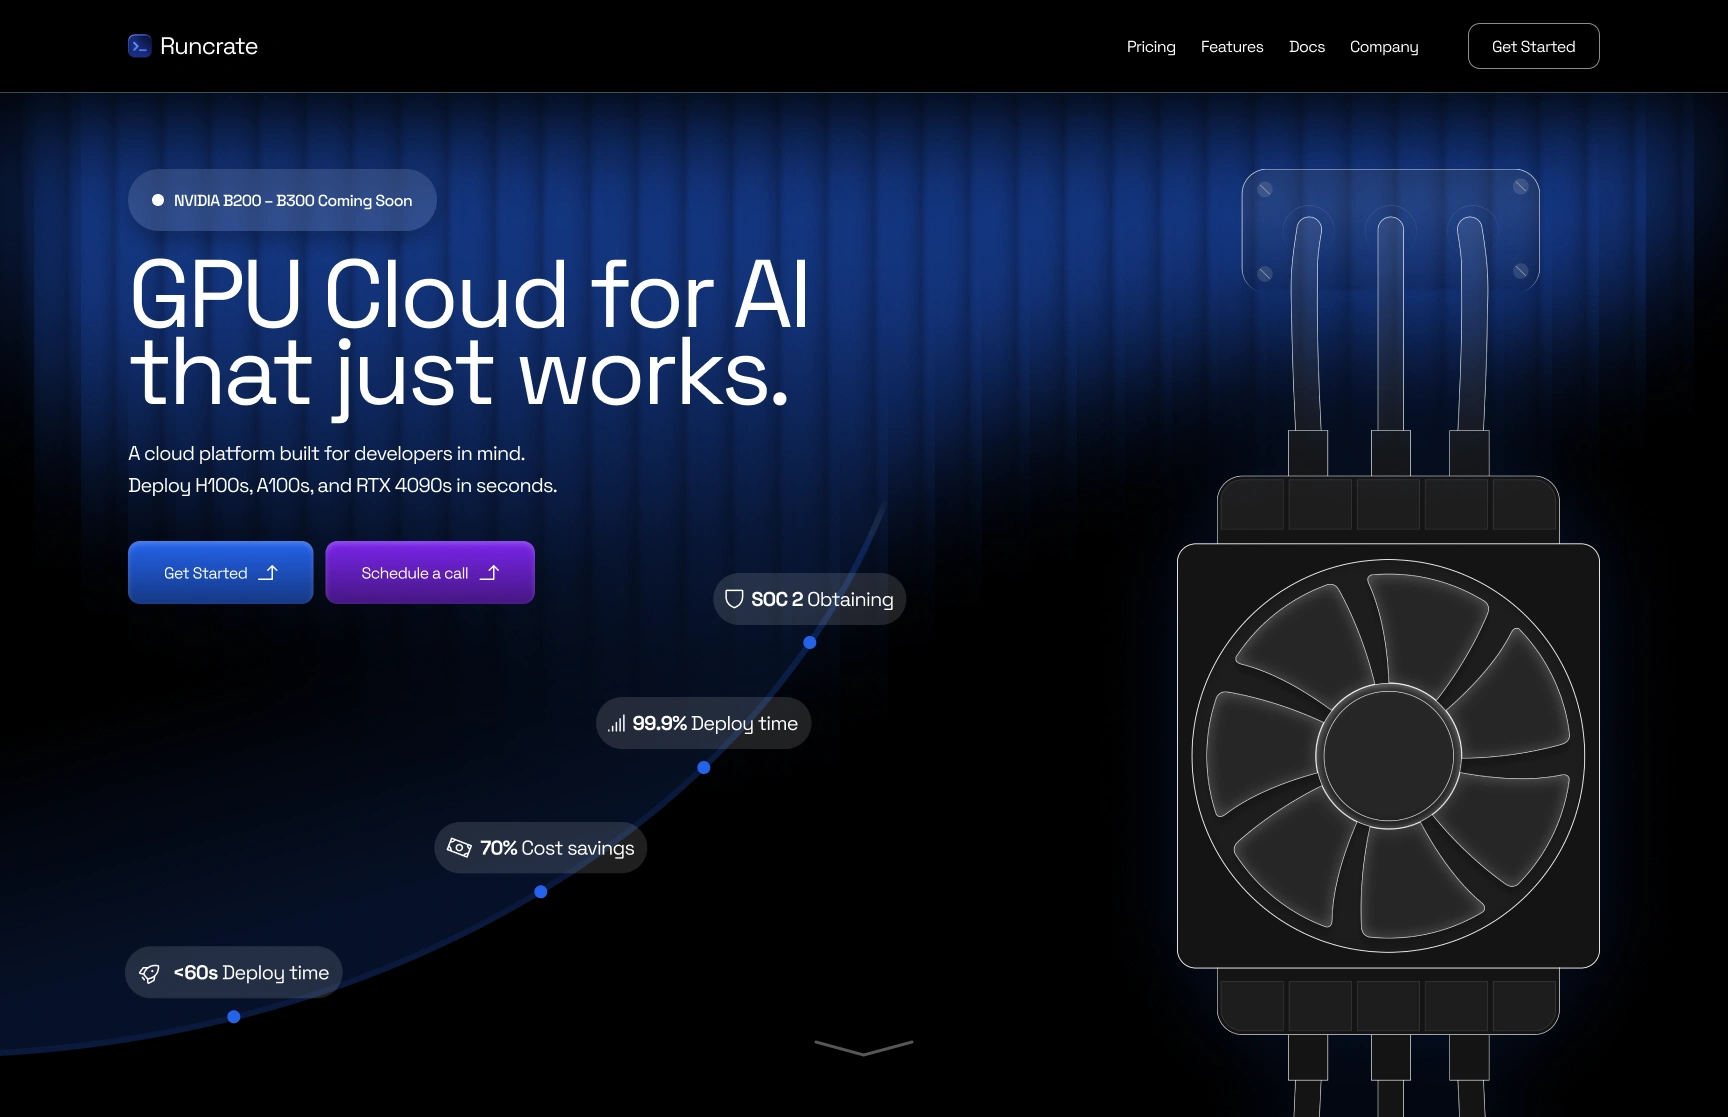Click the Runcrate terminal logo icon
This screenshot has width=1728, height=1117.
click(x=140, y=46)
